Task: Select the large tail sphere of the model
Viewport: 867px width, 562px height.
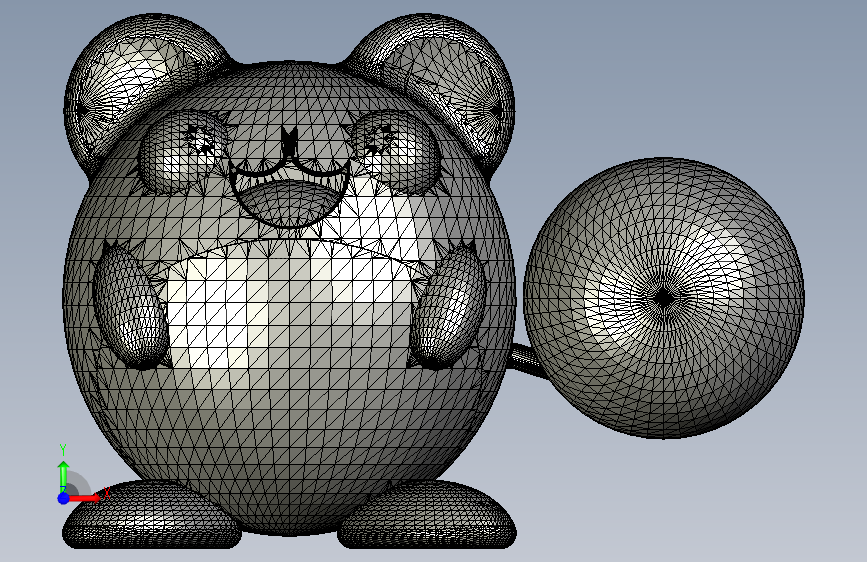Action: click(x=664, y=298)
